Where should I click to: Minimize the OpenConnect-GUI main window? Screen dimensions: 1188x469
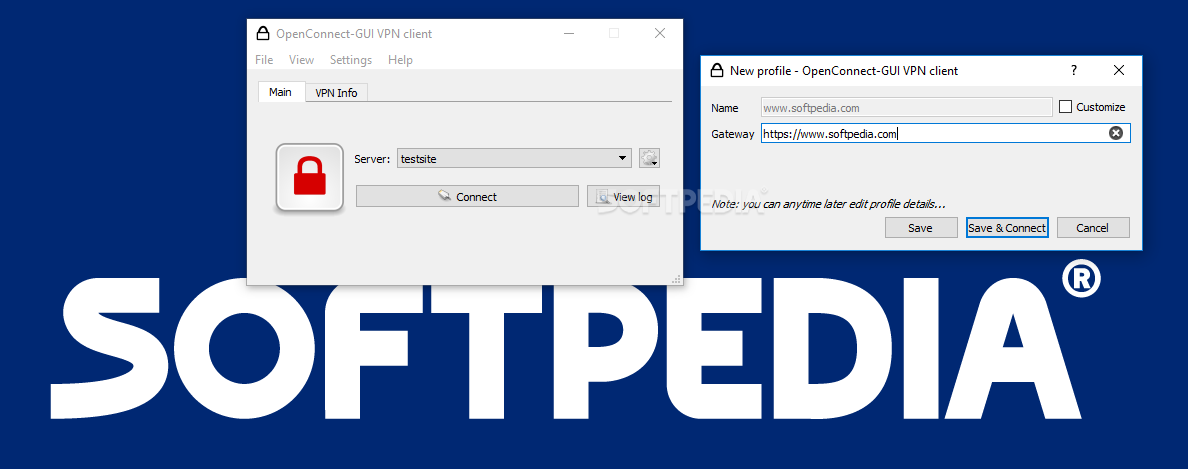pos(569,33)
